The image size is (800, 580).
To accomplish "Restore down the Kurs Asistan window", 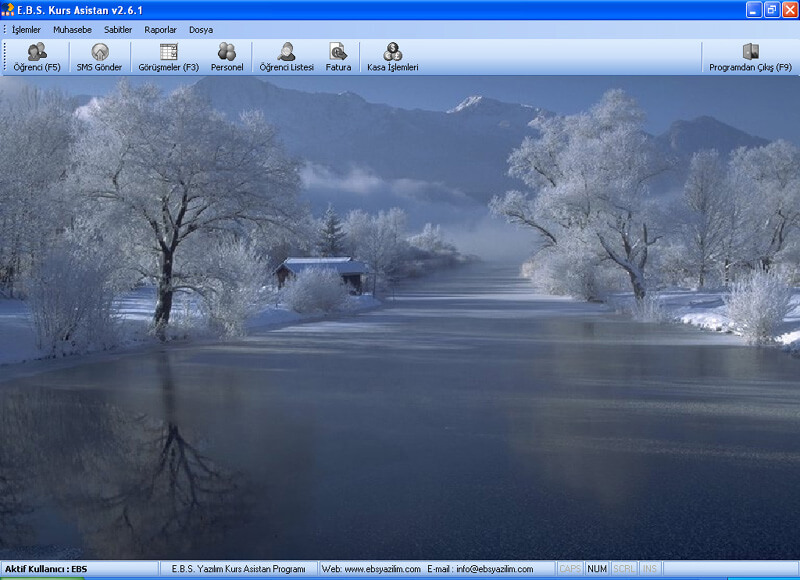I will pos(772,10).
